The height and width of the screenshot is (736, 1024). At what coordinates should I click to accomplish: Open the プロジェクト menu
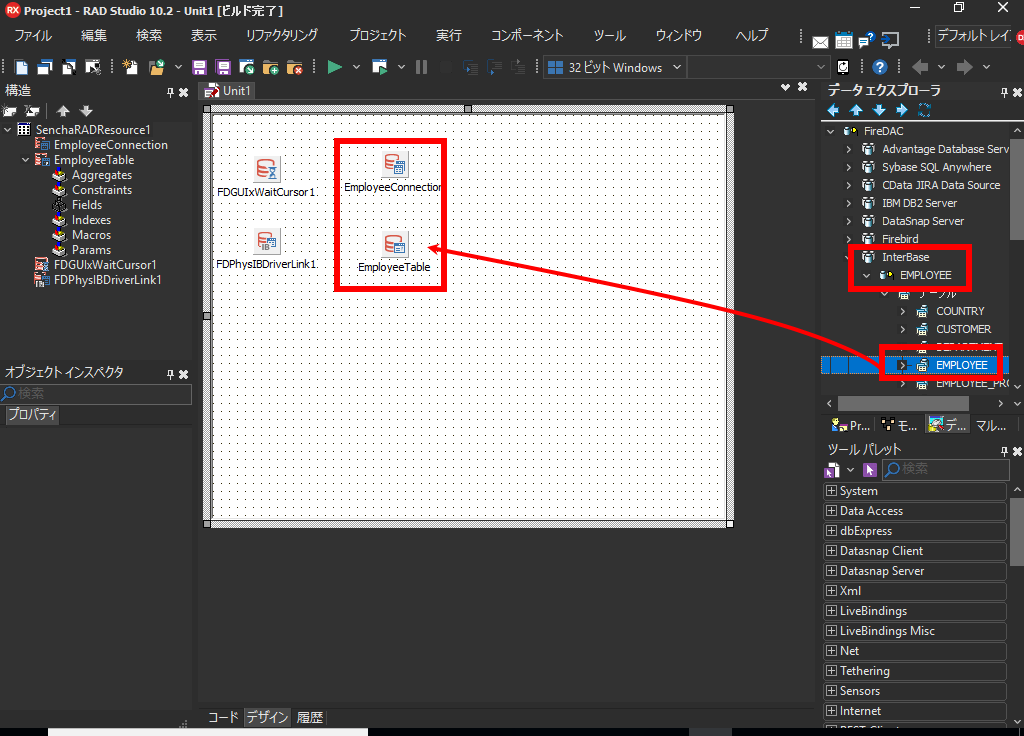(377, 35)
